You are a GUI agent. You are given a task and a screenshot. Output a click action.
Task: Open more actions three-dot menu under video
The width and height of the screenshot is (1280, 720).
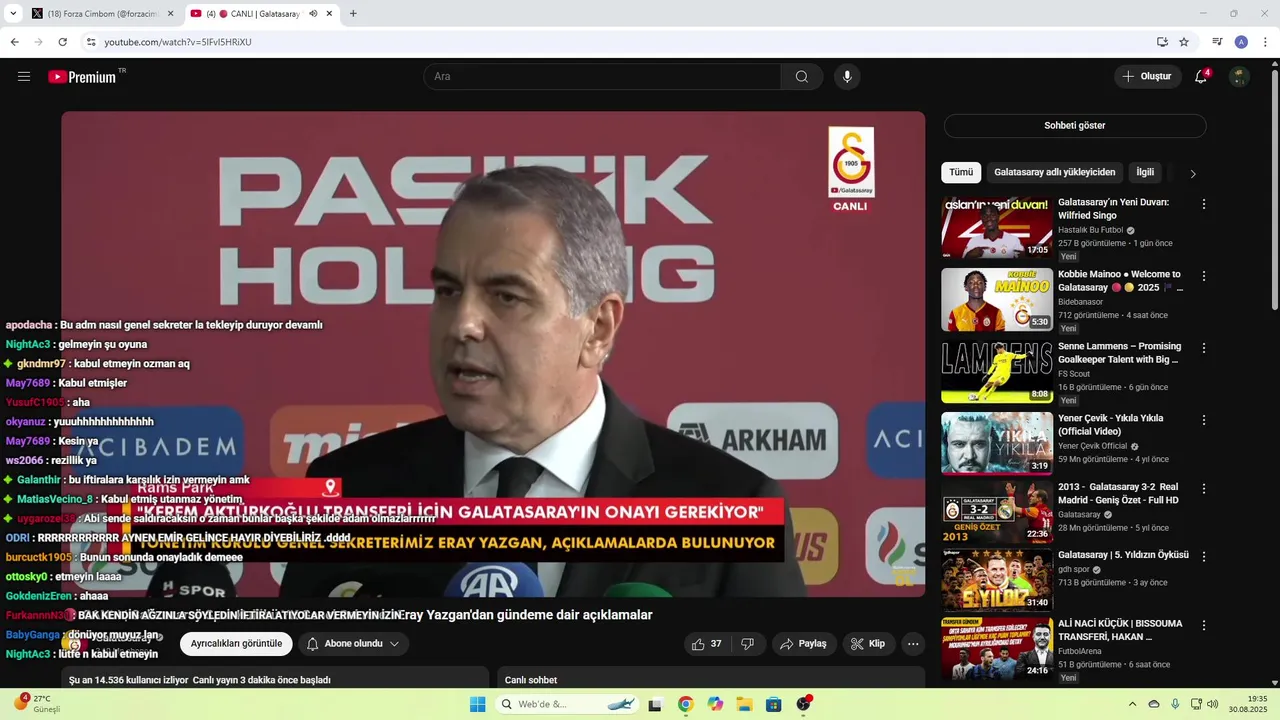(913, 644)
